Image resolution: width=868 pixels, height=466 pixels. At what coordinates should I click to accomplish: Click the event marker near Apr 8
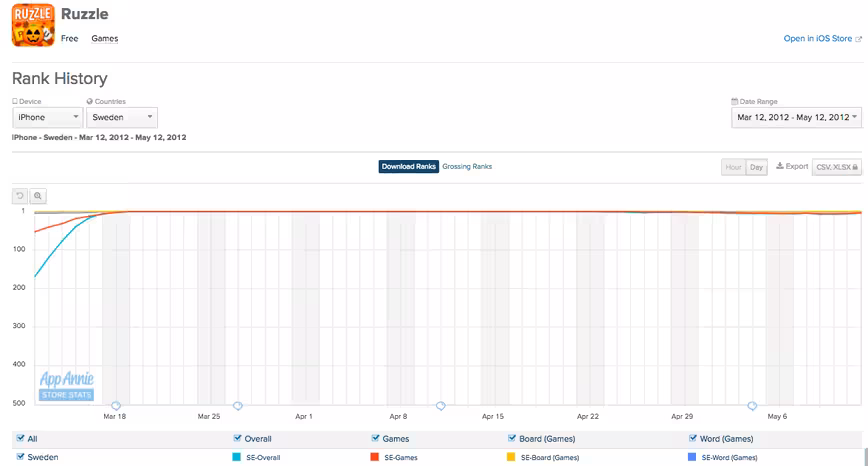(x=441, y=406)
